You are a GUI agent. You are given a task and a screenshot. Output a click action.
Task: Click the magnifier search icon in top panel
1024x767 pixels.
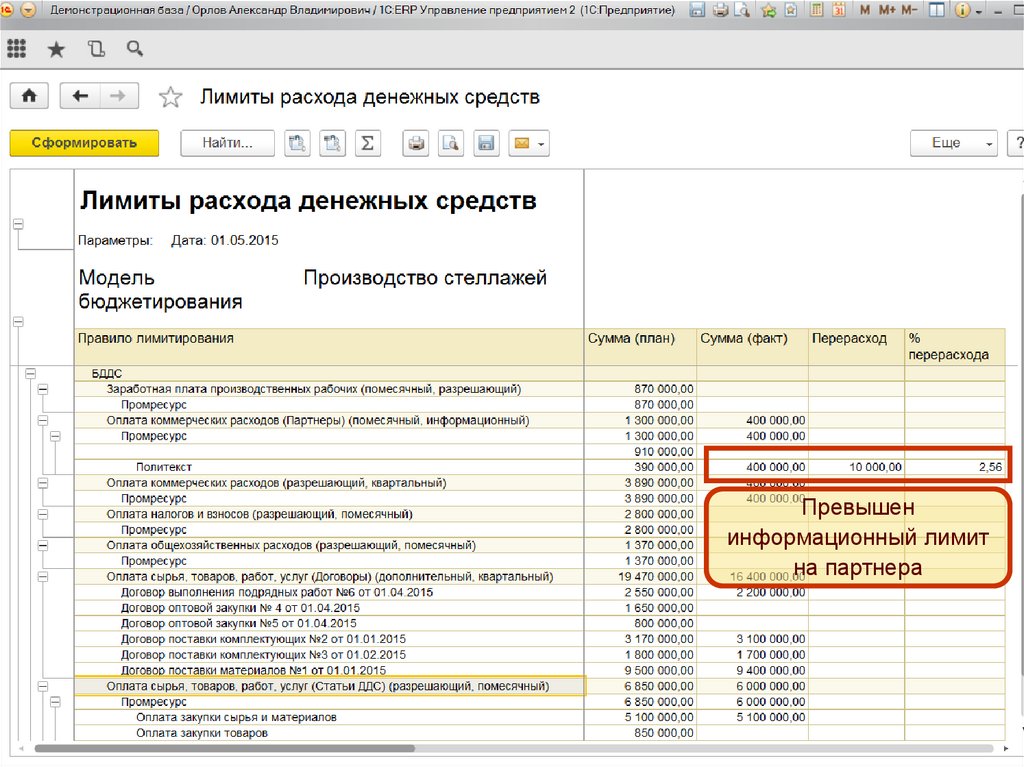click(x=134, y=49)
